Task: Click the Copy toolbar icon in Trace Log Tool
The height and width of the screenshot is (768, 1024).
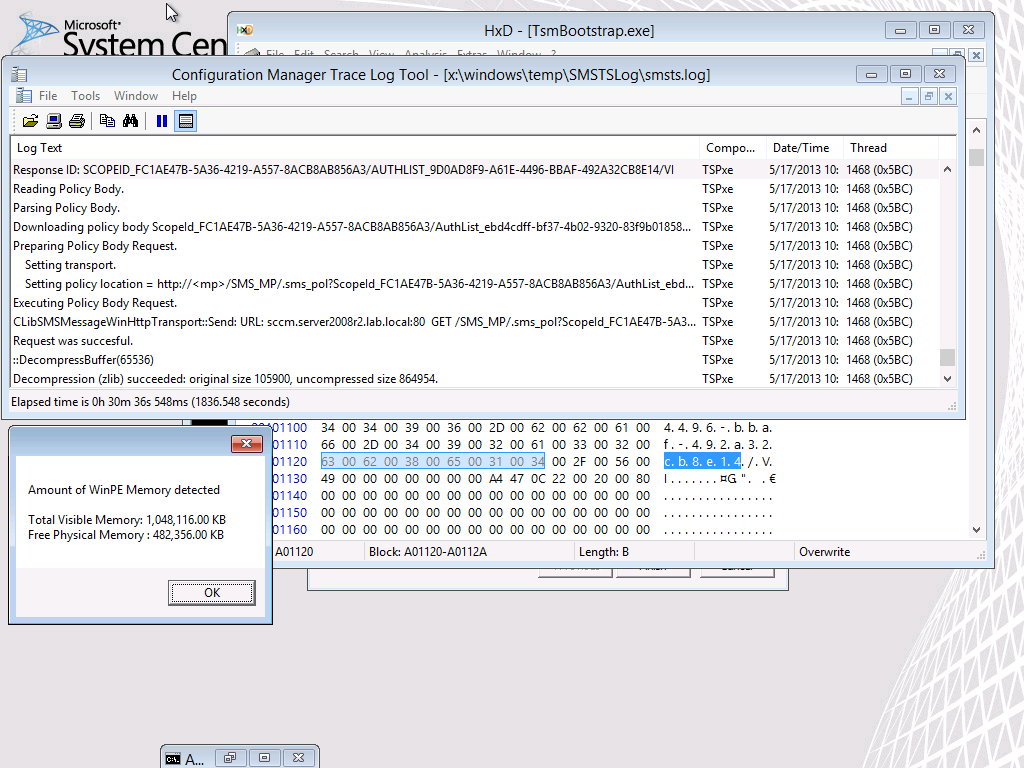Action: click(x=107, y=121)
